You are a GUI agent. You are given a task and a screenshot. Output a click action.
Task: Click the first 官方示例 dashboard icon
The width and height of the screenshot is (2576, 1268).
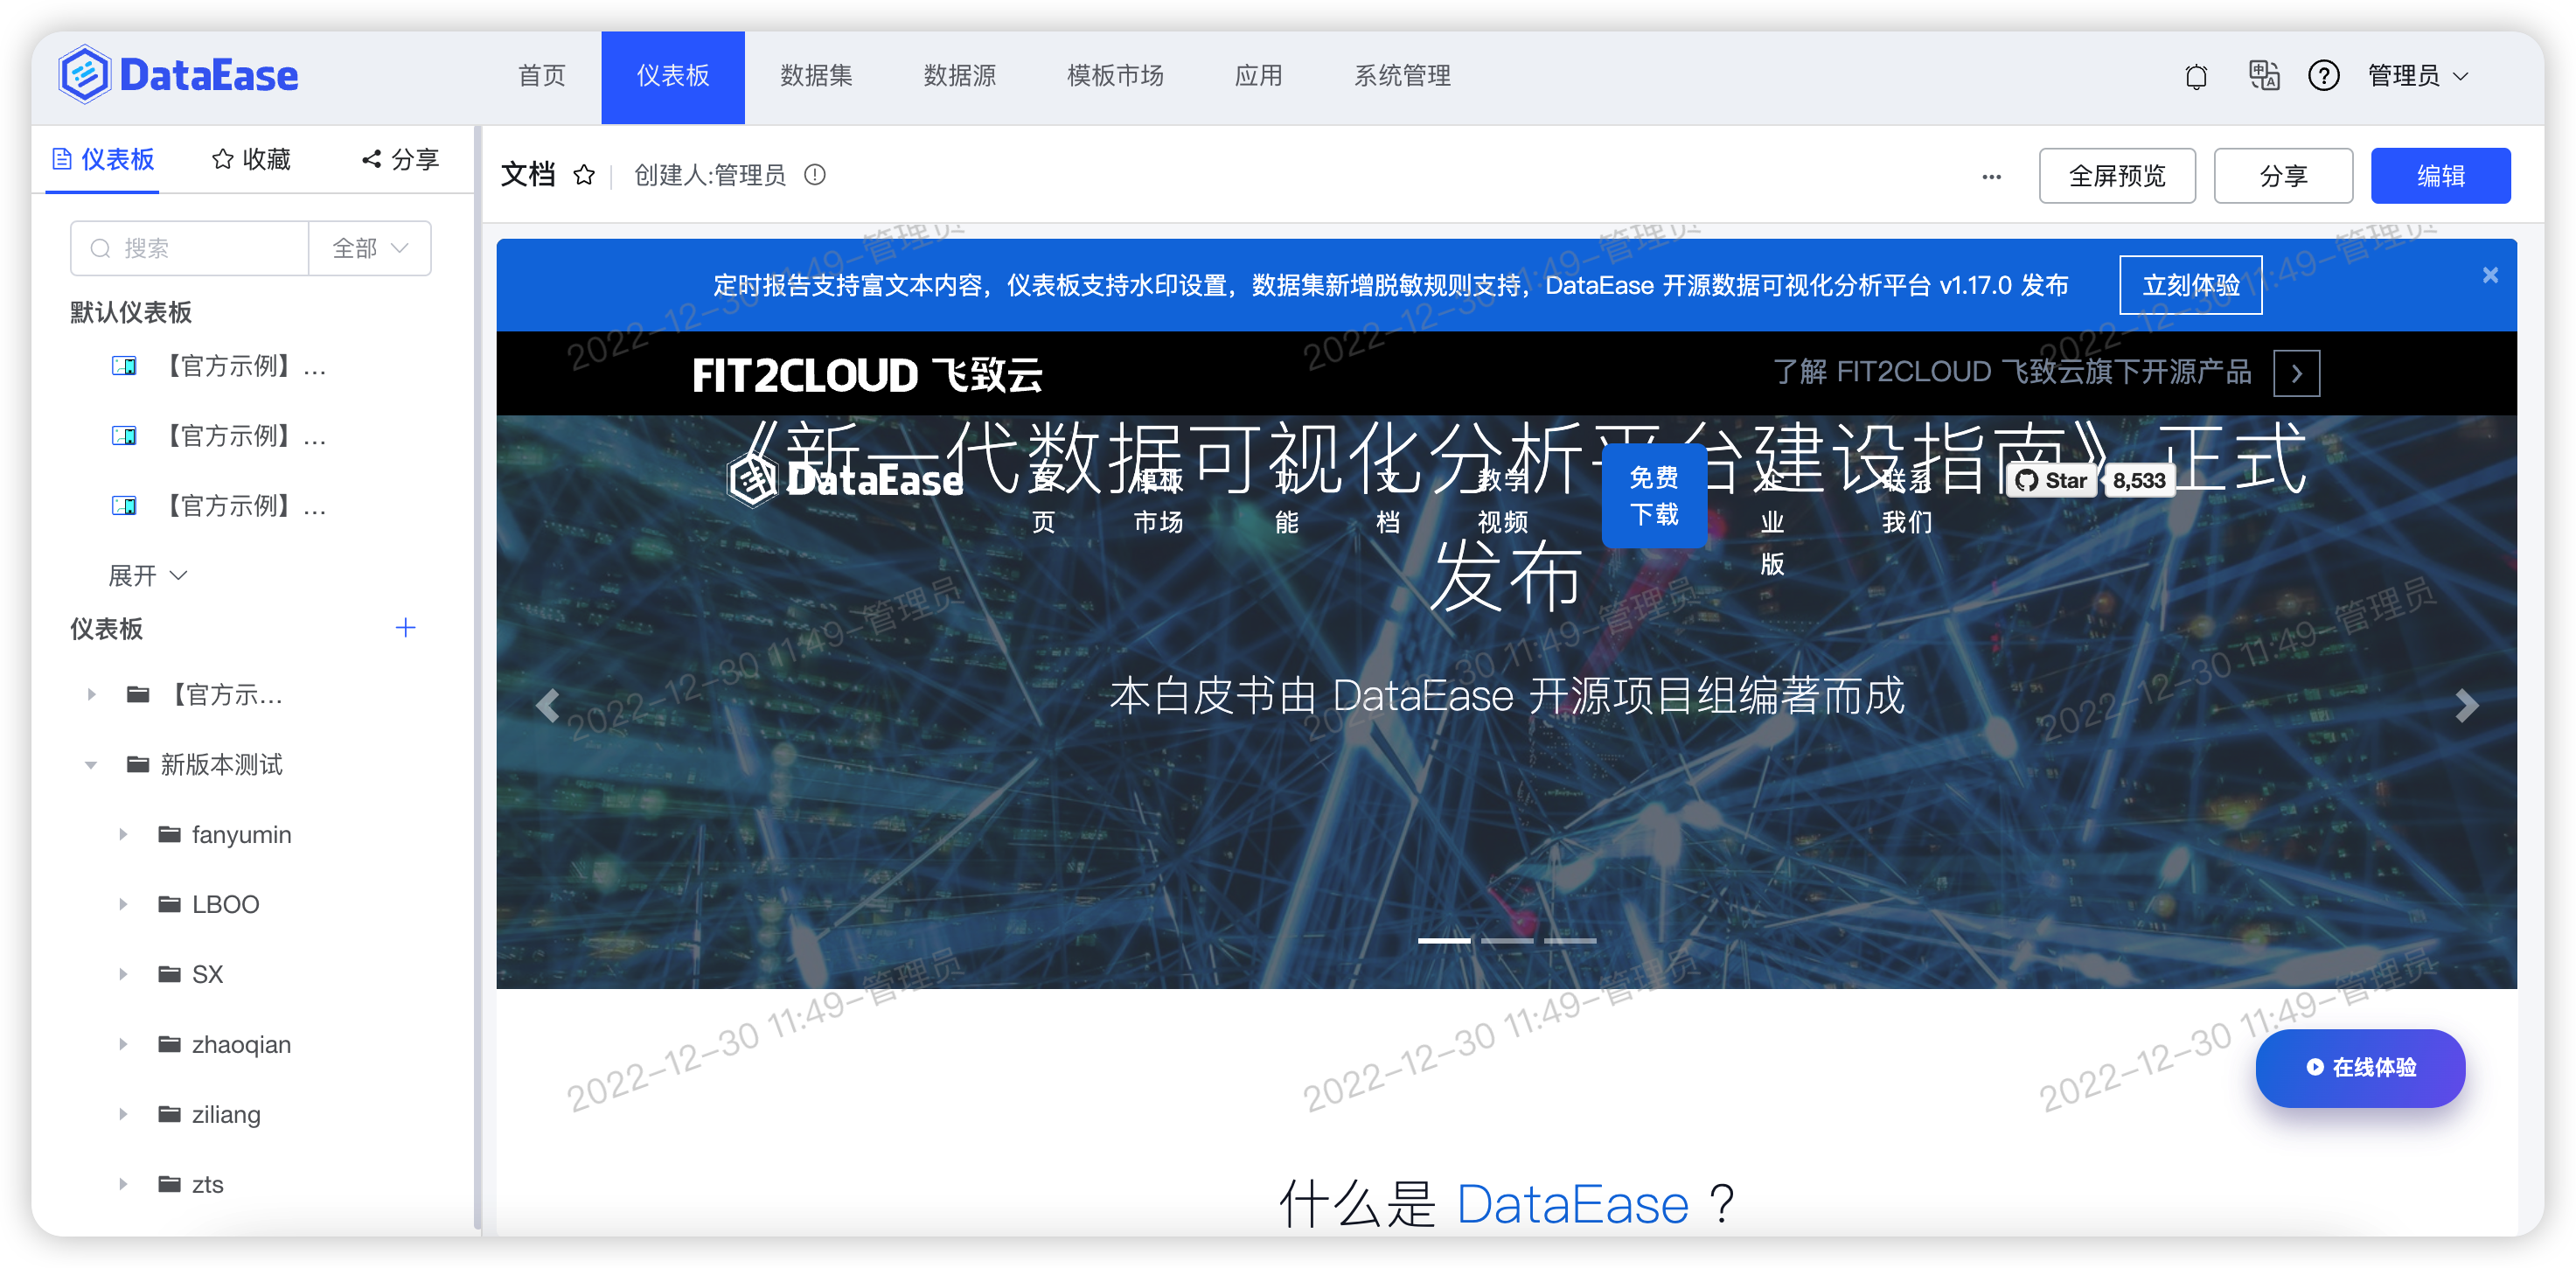[x=124, y=366]
